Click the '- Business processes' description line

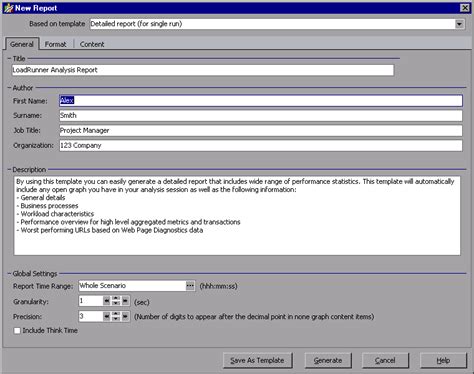click(47, 206)
